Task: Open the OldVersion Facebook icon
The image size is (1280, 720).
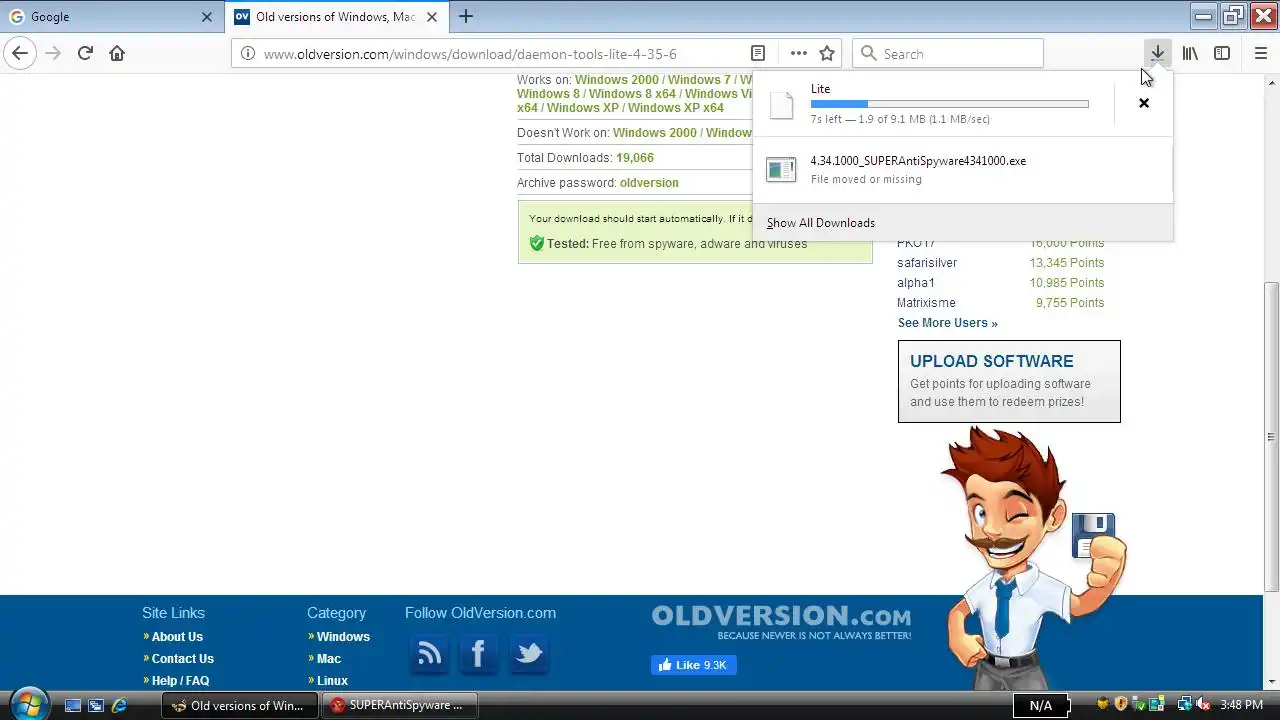Action: point(478,654)
